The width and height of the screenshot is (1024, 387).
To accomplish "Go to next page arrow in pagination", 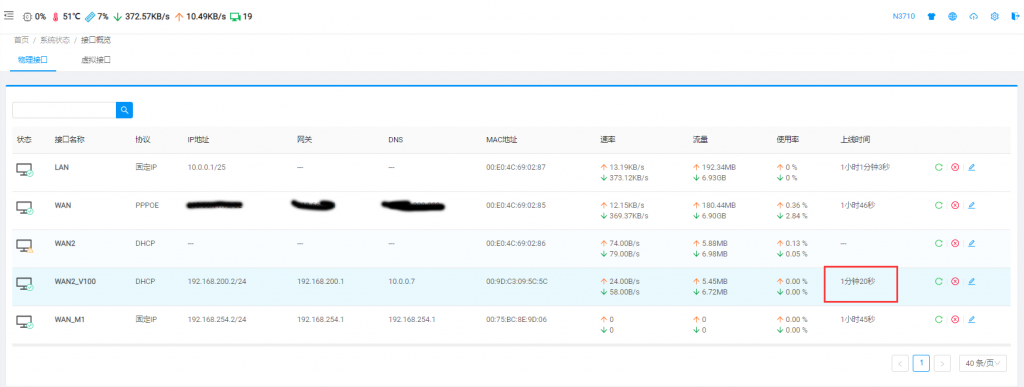I will [942, 363].
